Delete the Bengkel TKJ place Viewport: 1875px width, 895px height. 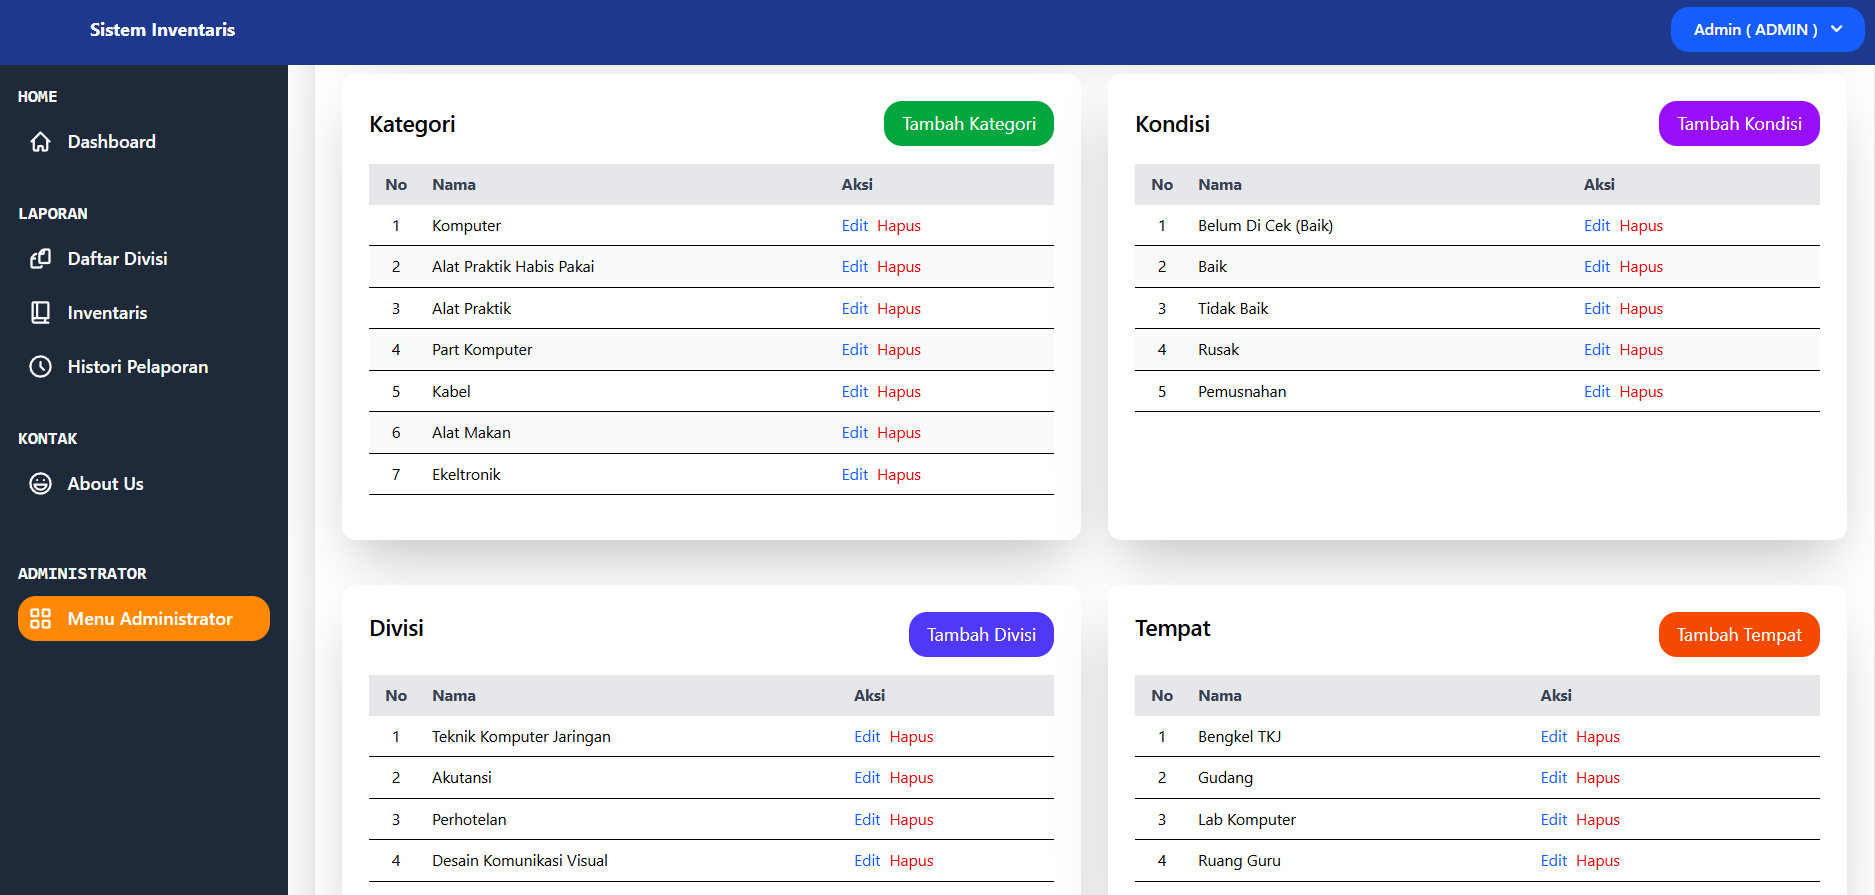pos(1598,737)
